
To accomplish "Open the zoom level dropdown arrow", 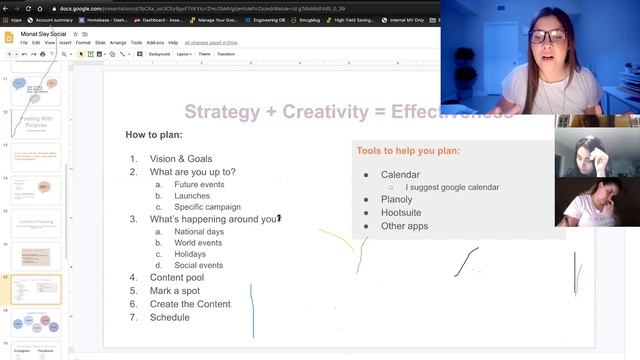I will [x=71, y=54].
